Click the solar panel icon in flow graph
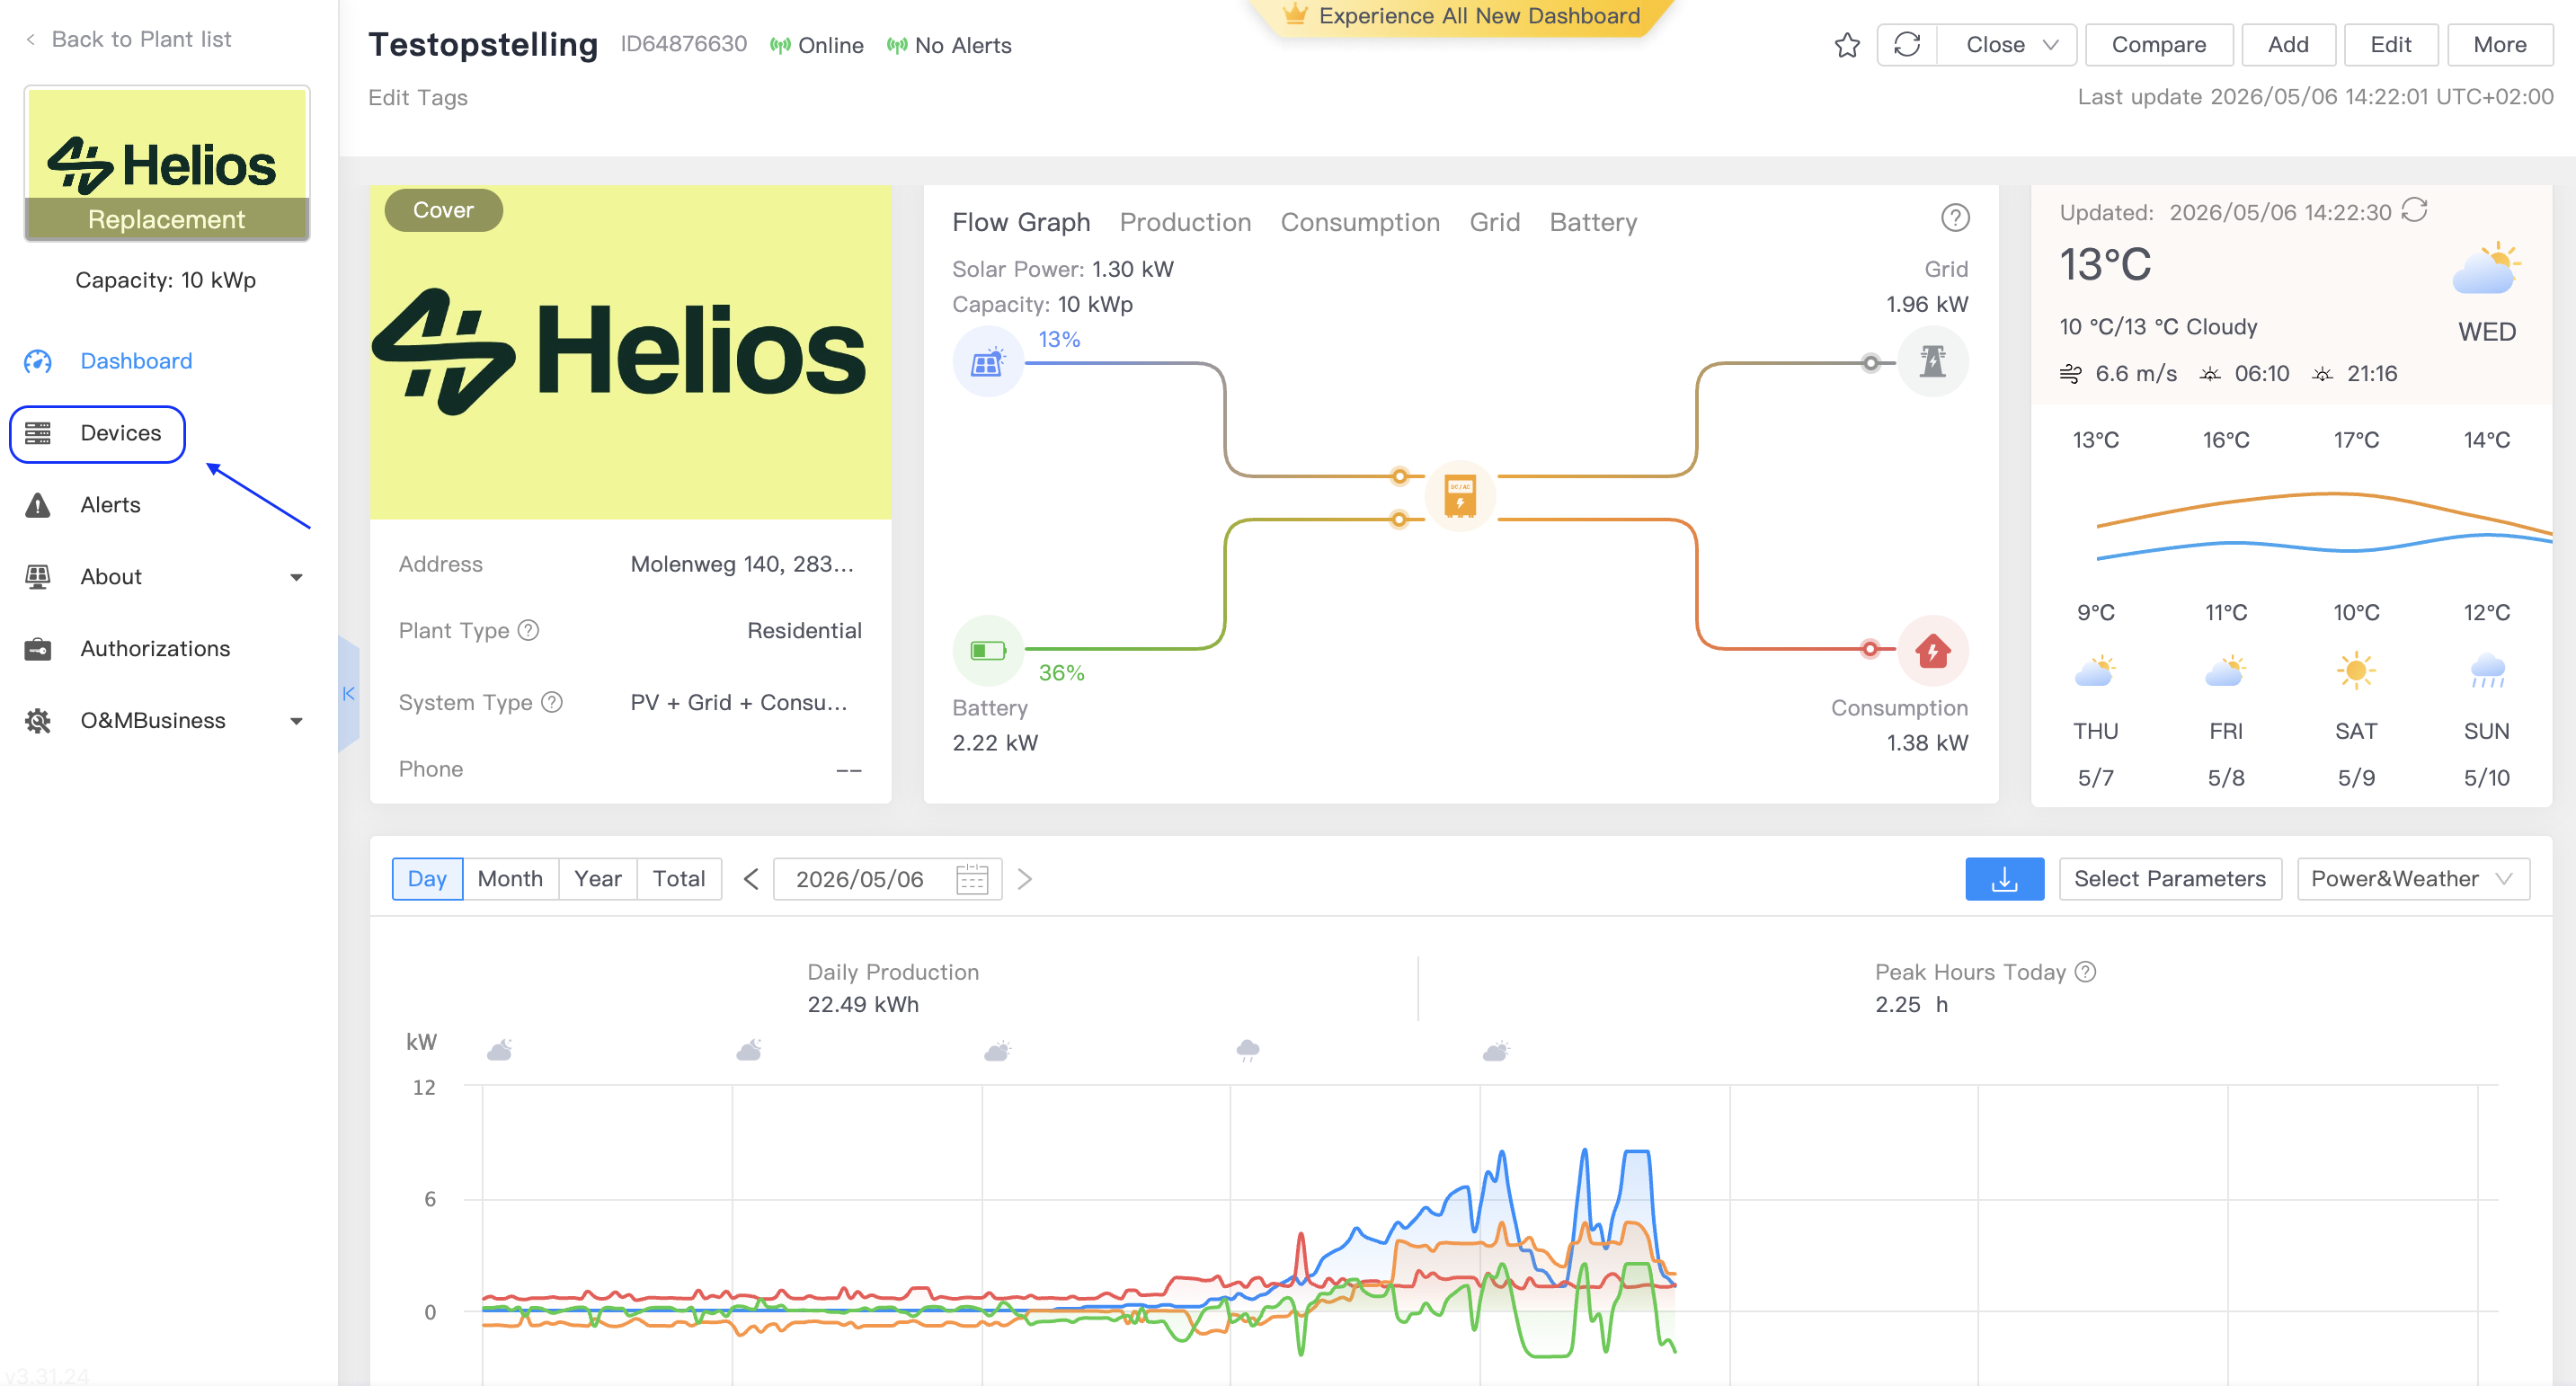The height and width of the screenshot is (1386, 2576). [x=988, y=362]
